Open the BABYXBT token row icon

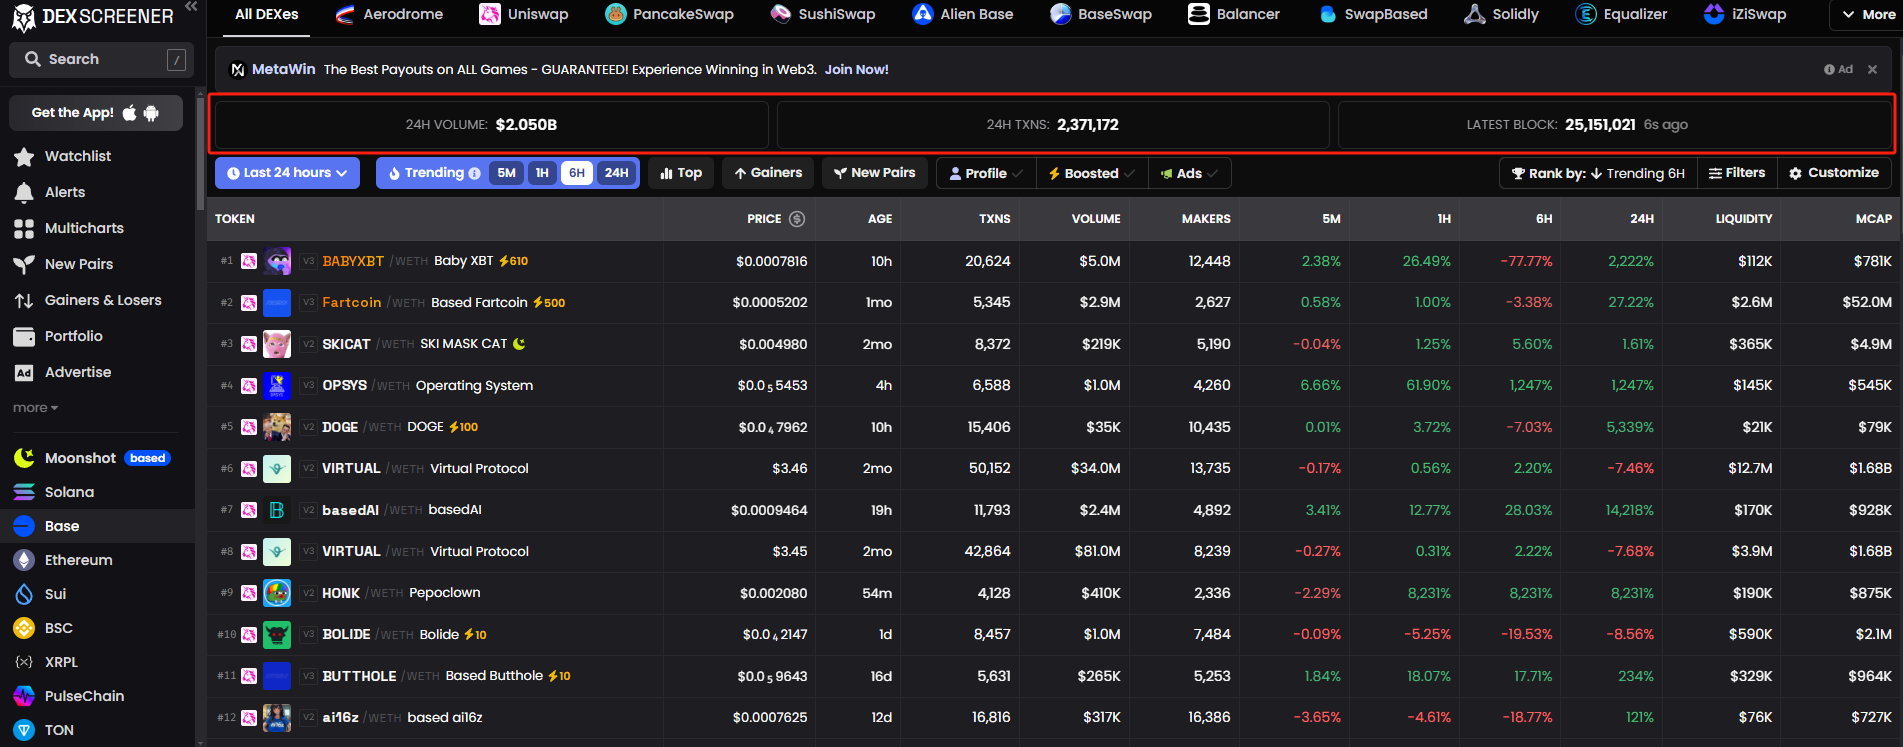[277, 261]
